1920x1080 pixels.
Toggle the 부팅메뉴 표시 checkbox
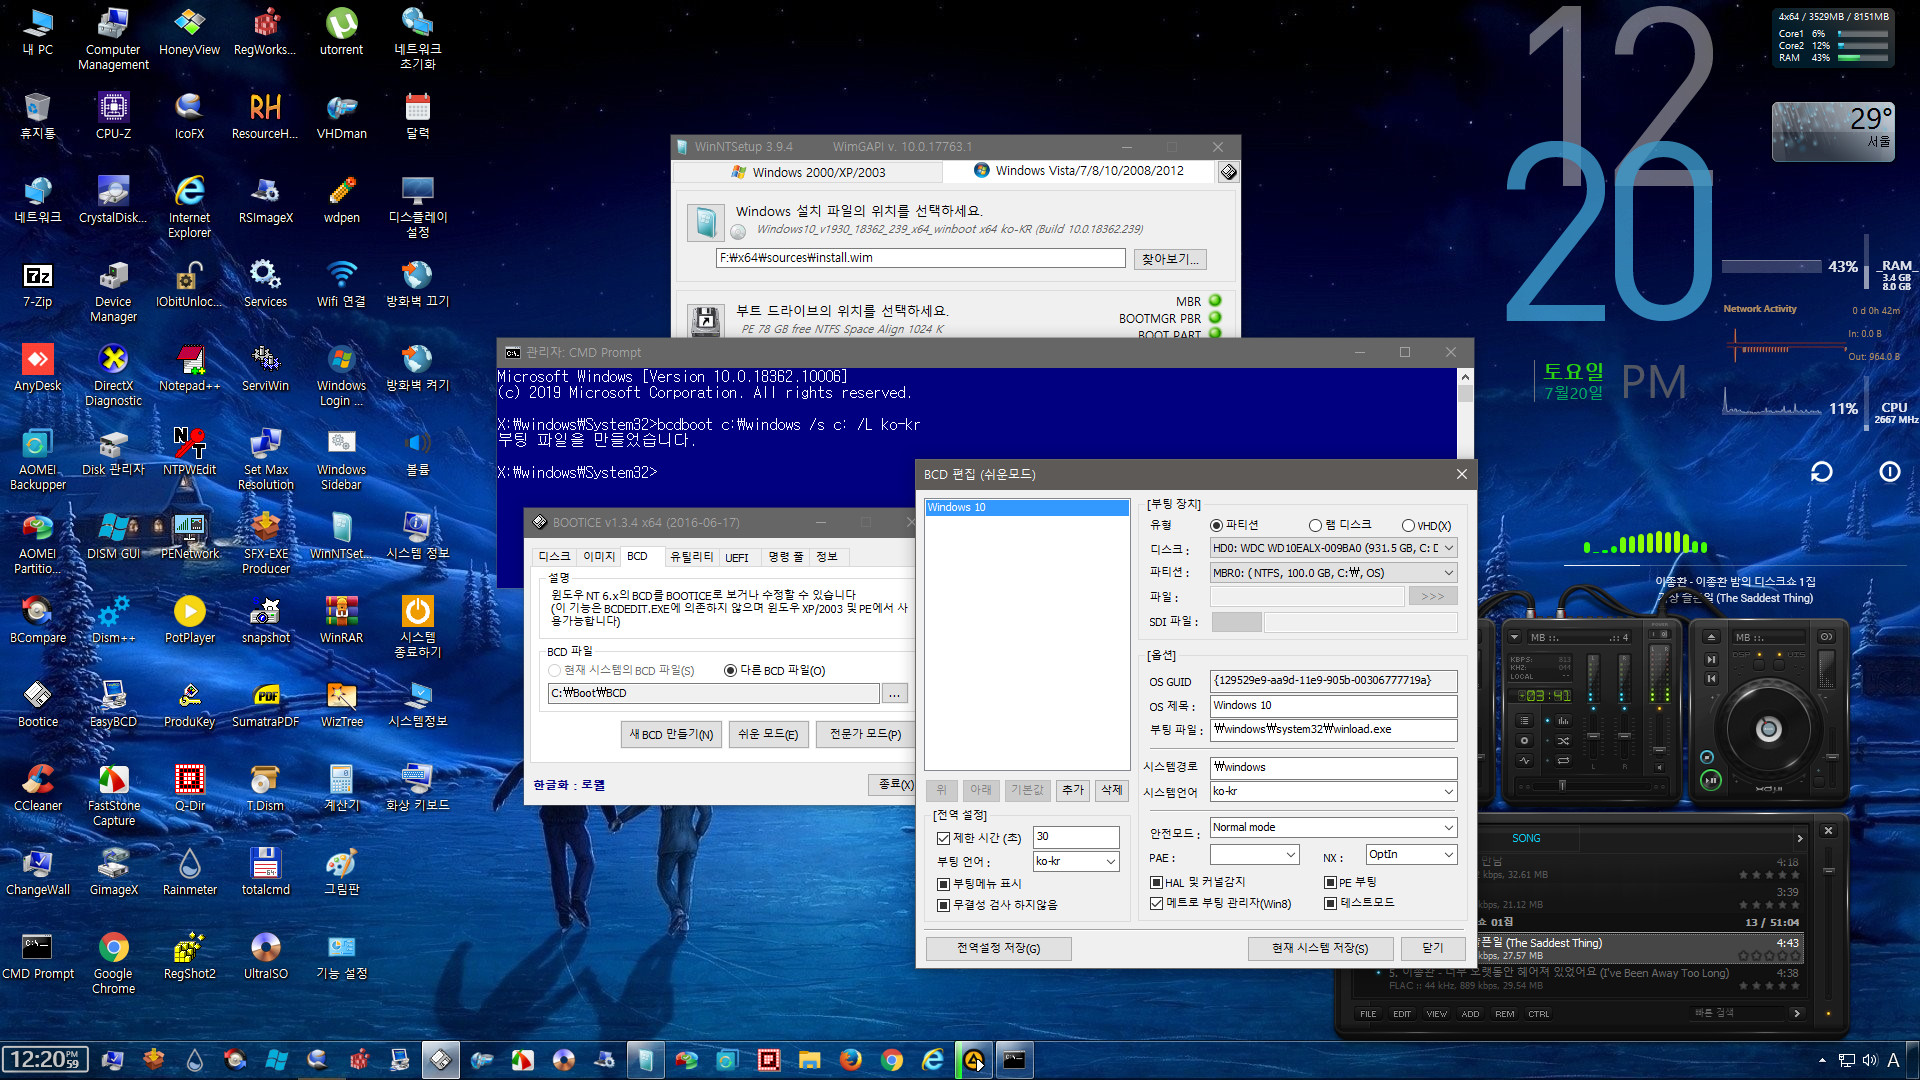point(943,884)
